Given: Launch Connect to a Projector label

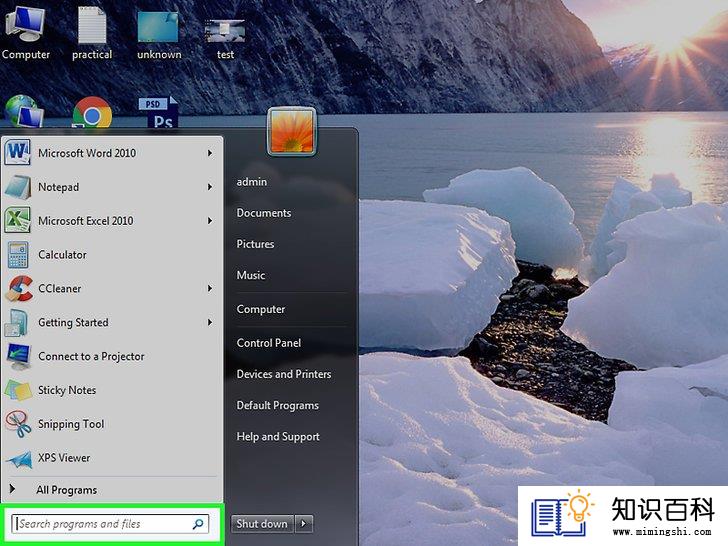Looking at the screenshot, I should coord(91,357).
